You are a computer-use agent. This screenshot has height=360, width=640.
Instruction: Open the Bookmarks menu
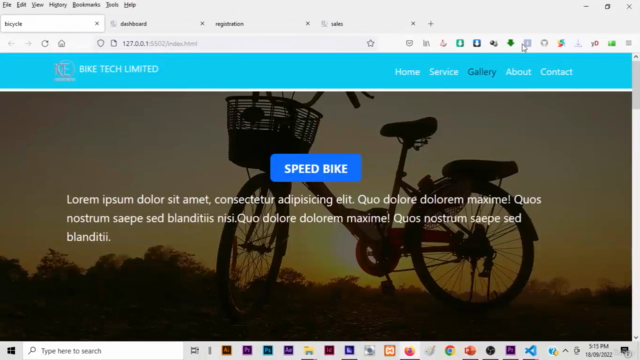click(x=86, y=5)
